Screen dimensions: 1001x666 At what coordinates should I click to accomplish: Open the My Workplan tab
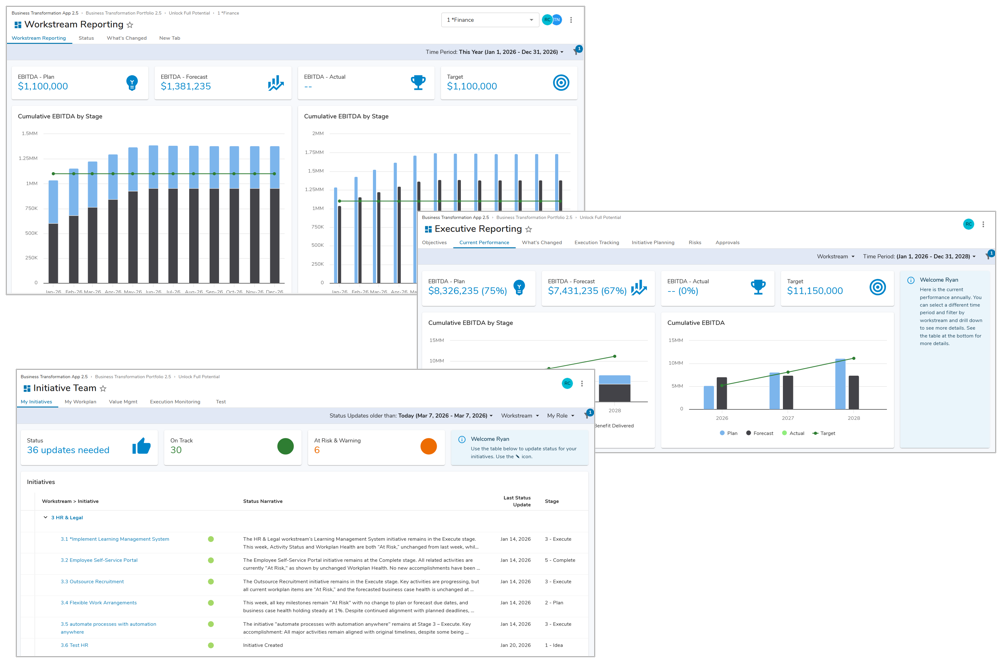tap(80, 402)
